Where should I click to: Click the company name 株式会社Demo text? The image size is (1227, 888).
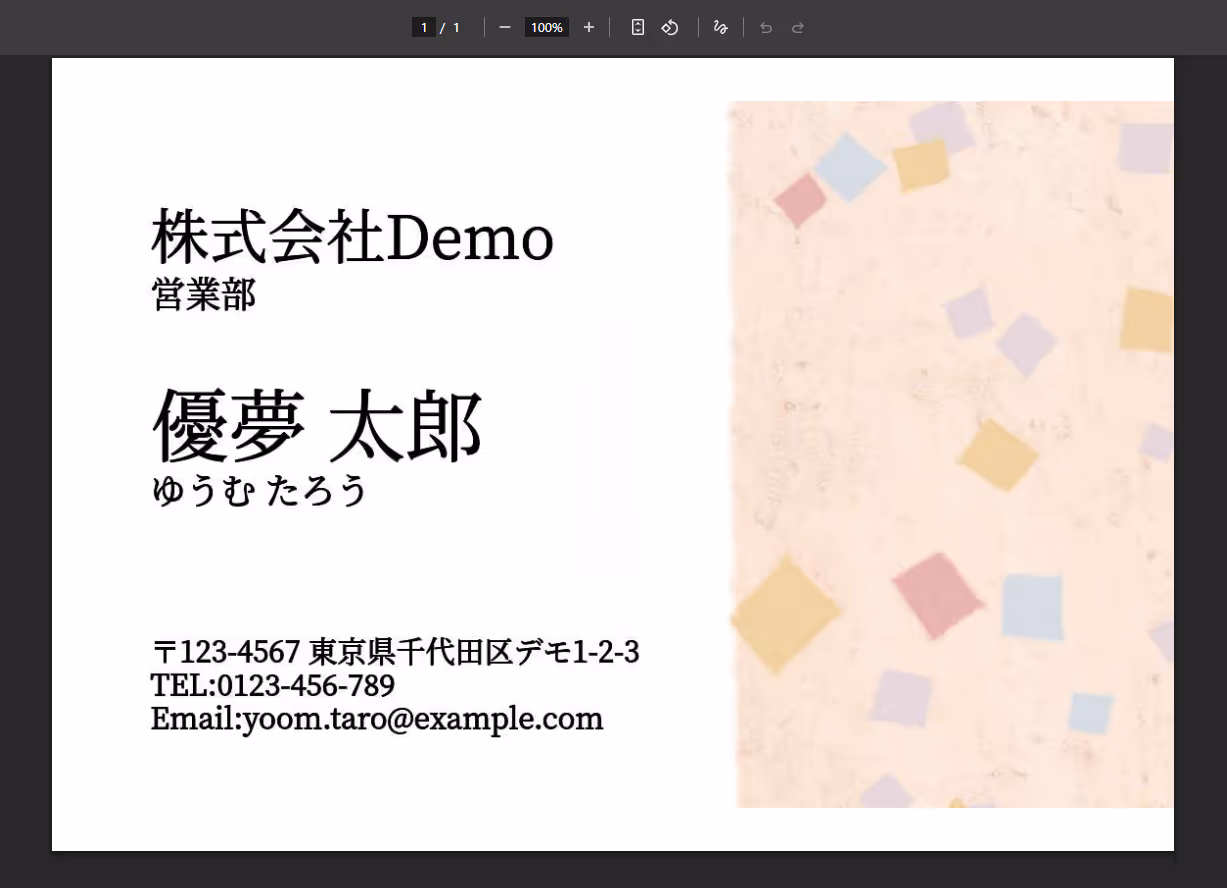(352, 238)
